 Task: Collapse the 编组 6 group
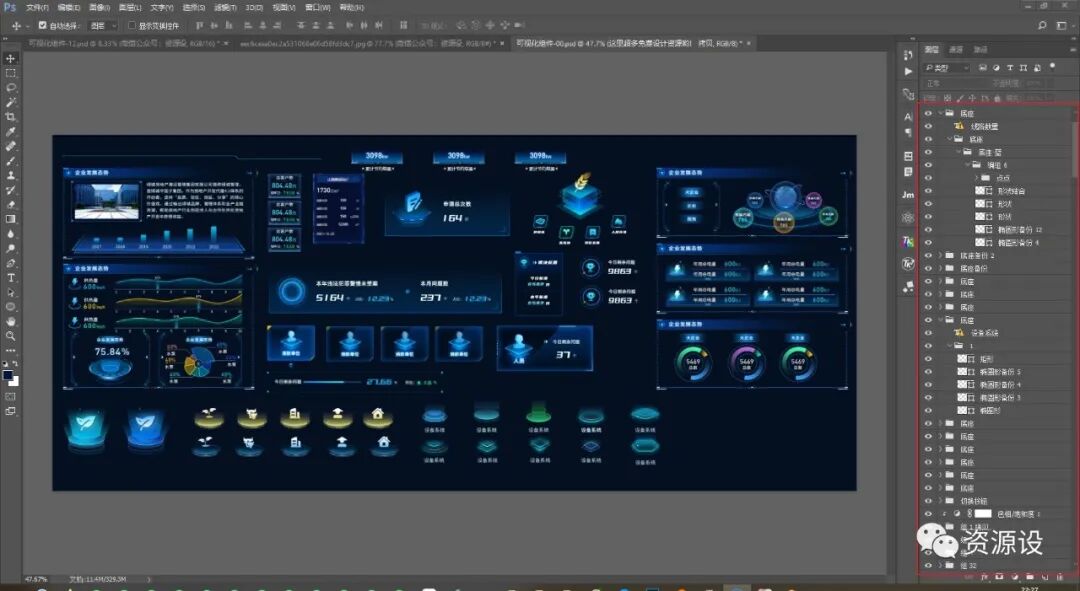click(968, 165)
